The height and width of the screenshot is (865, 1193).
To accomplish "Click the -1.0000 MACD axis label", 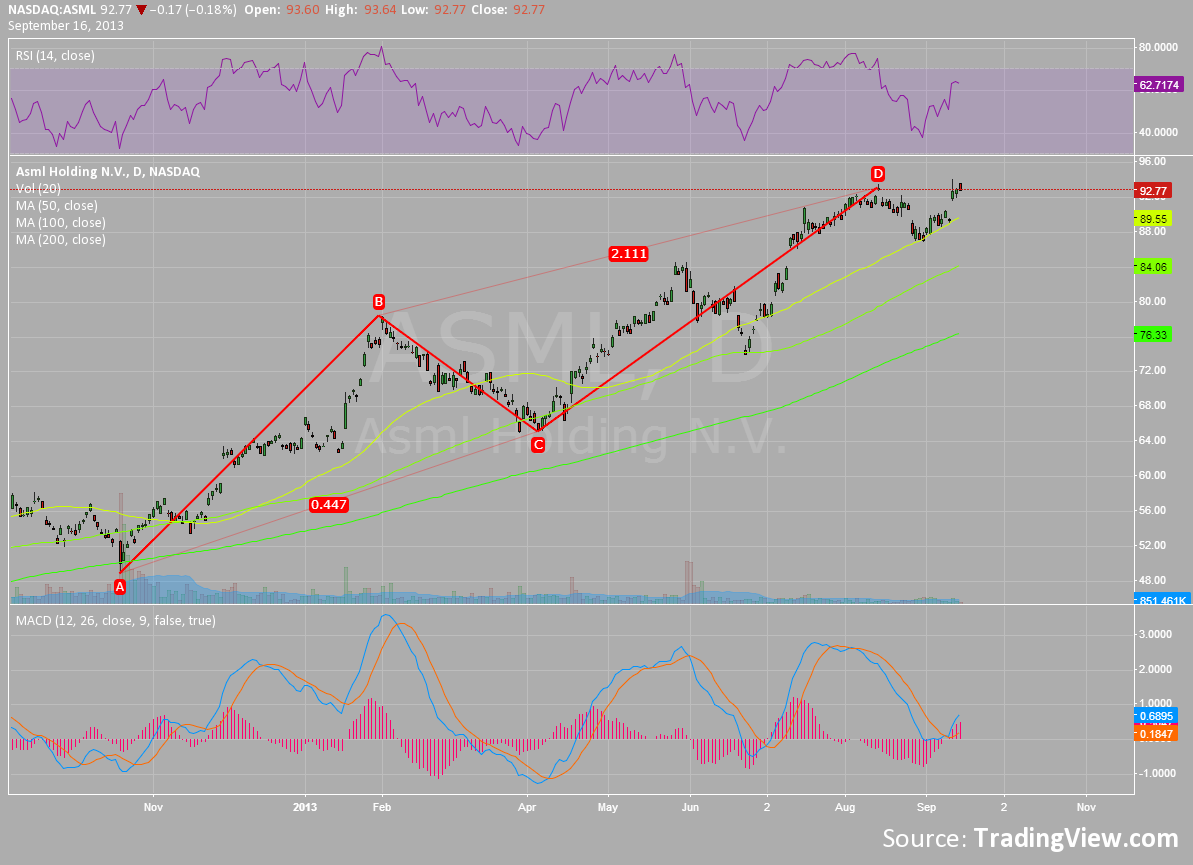I will pyautogui.click(x=1154, y=774).
